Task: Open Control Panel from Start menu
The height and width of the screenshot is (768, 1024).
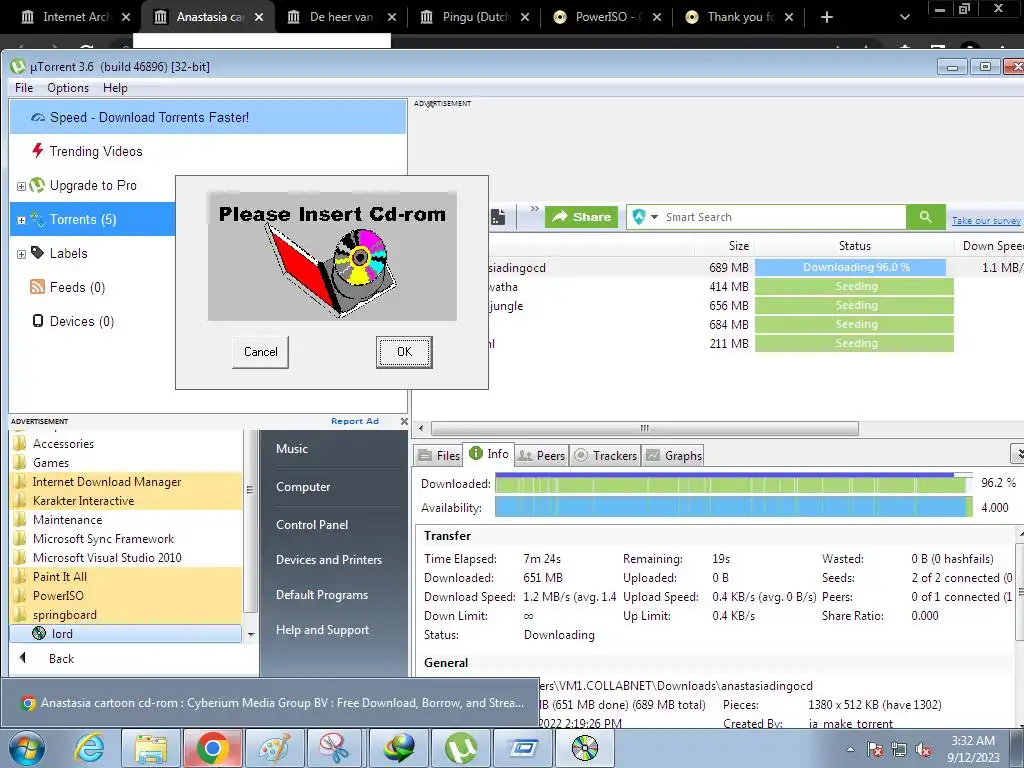Action: coord(312,524)
